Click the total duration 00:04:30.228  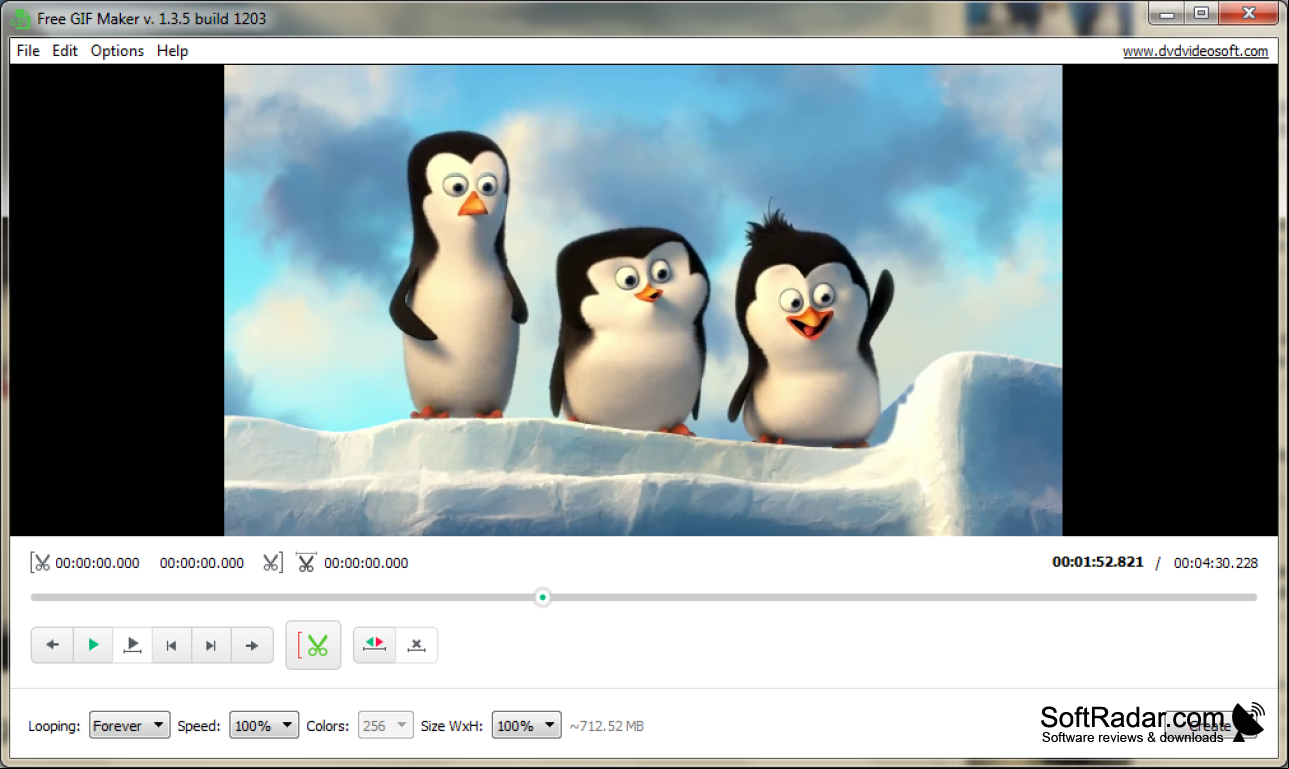pyautogui.click(x=1216, y=563)
